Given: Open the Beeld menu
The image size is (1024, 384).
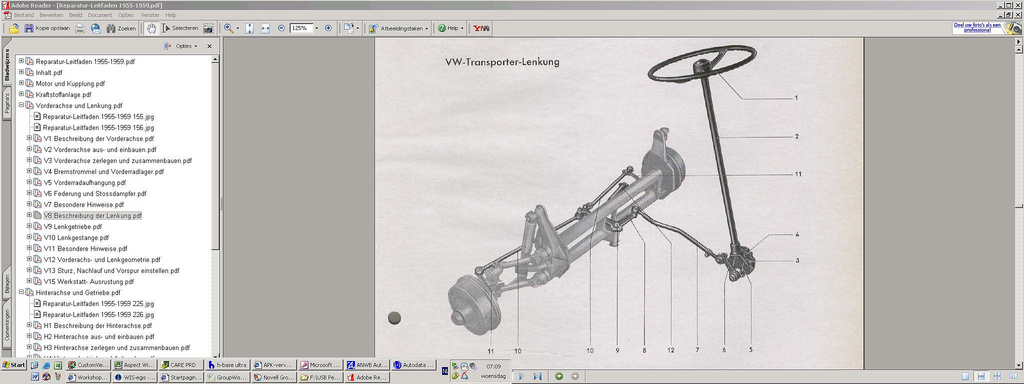Looking at the screenshot, I should (x=76, y=14).
